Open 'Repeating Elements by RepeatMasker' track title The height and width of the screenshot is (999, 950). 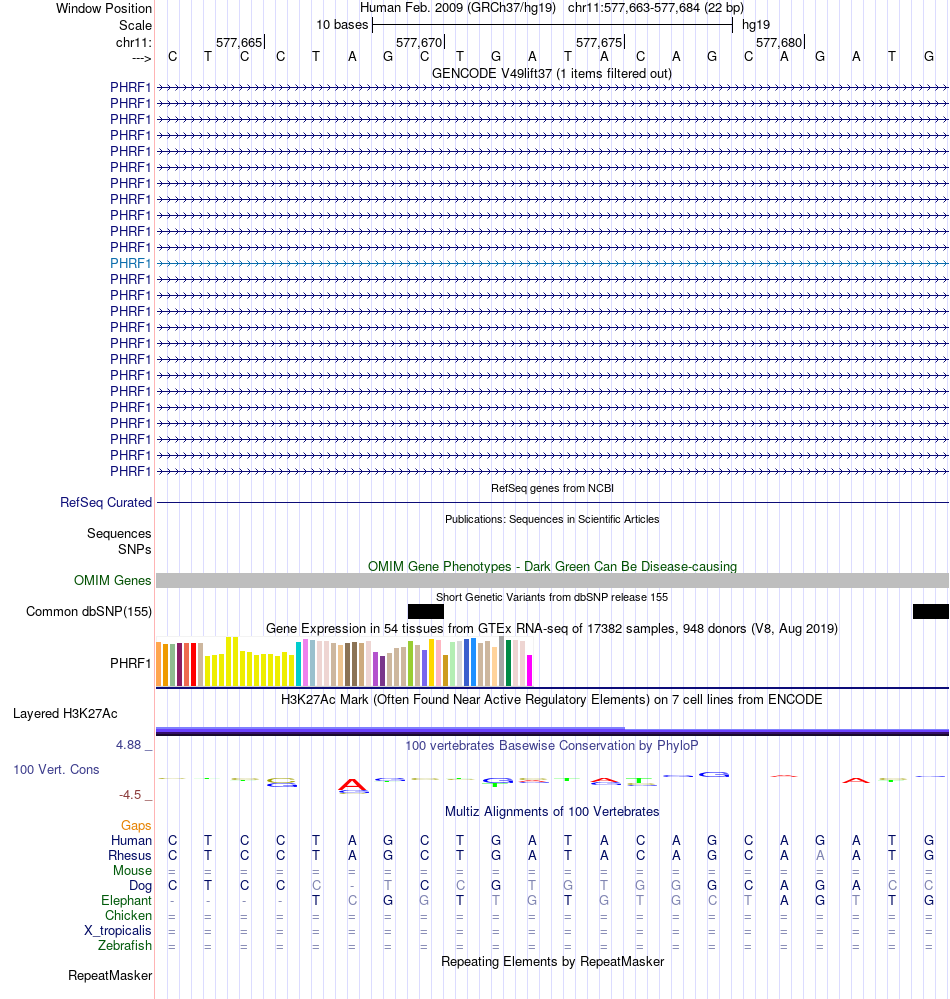(552, 961)
